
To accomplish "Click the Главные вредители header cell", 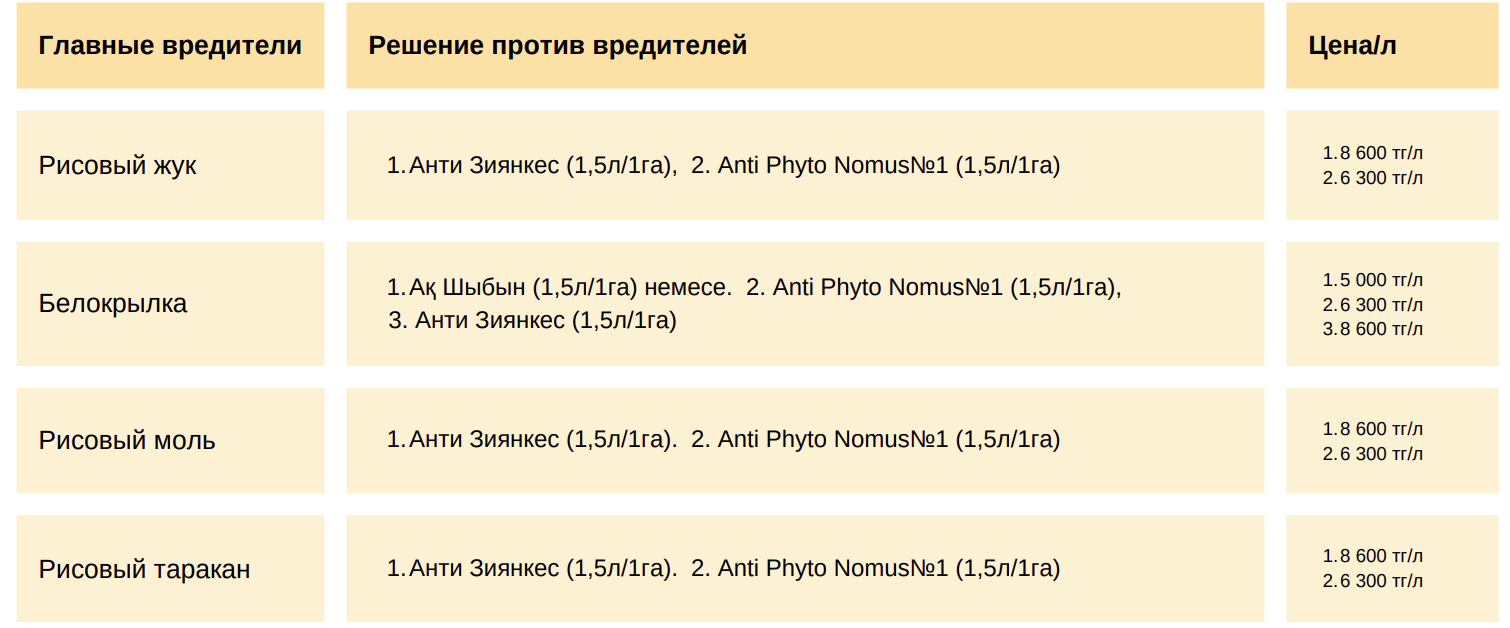I will click(x=170, y=45).
